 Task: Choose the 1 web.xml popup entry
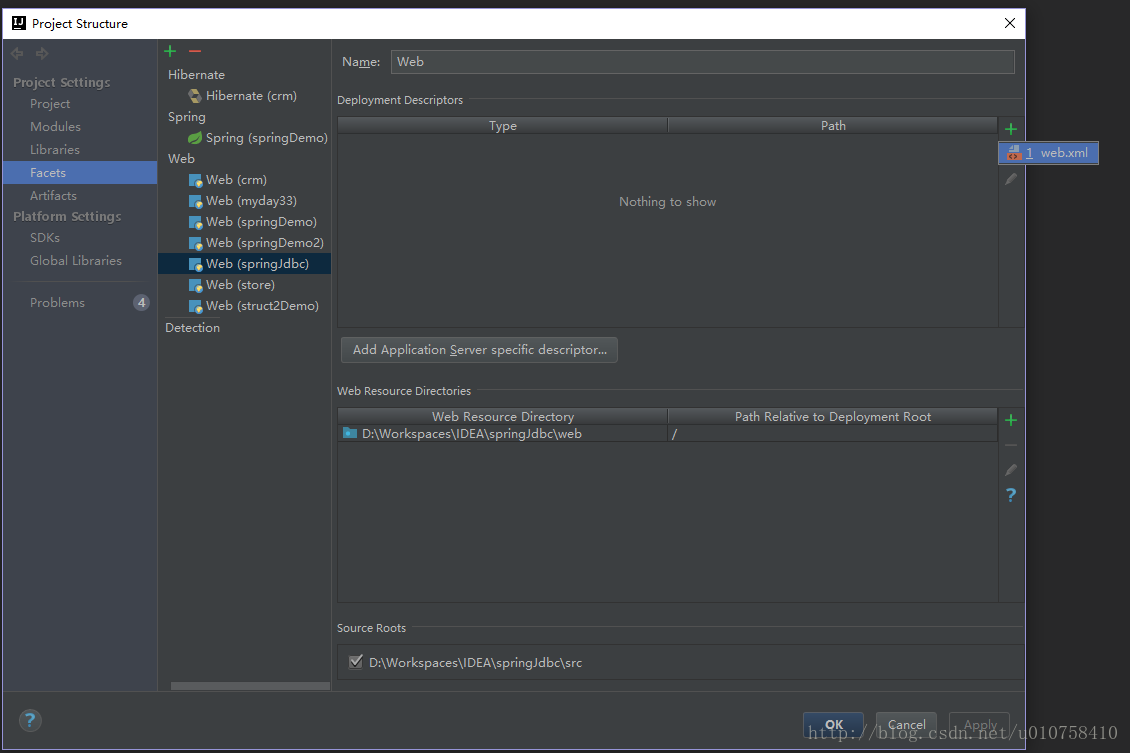1049,153
